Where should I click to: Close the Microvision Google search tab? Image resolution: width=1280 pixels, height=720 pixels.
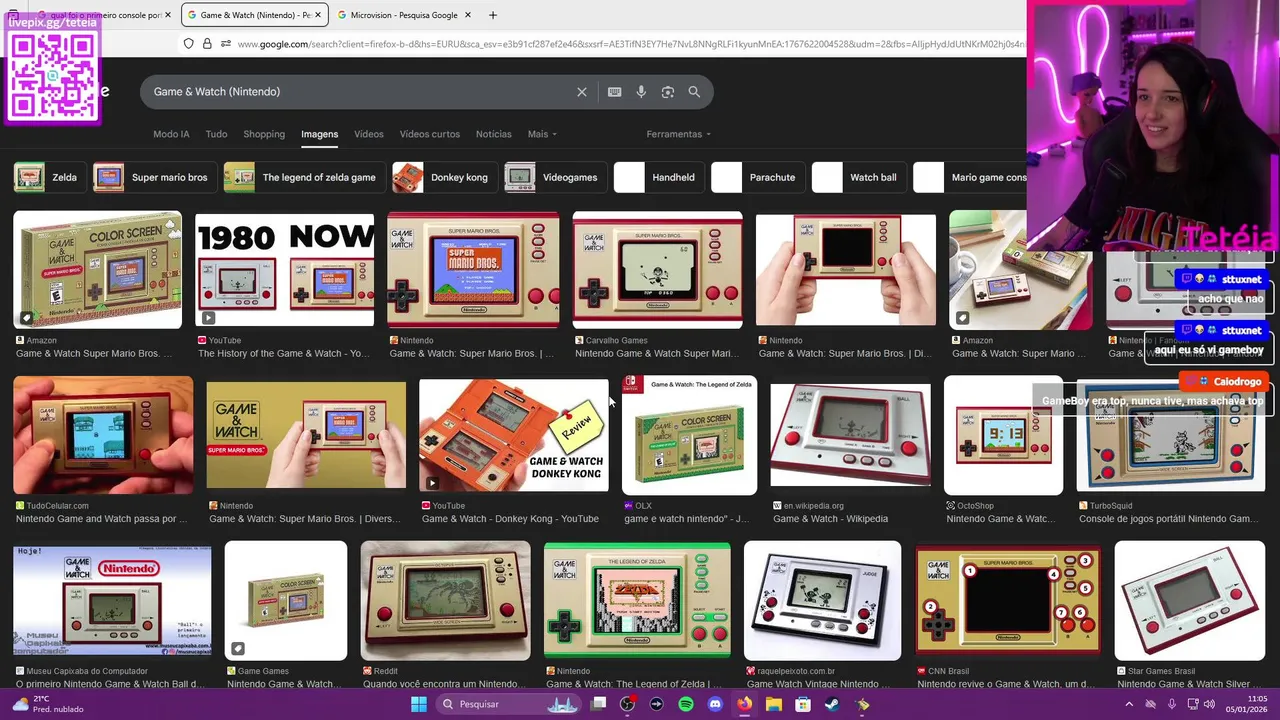coord(470,15)
